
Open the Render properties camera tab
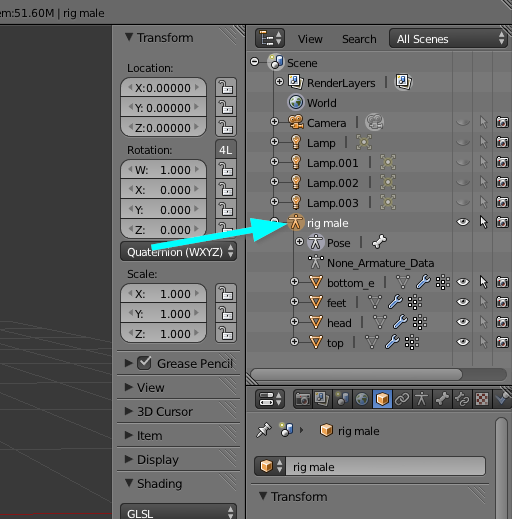[x=302, y=399]
